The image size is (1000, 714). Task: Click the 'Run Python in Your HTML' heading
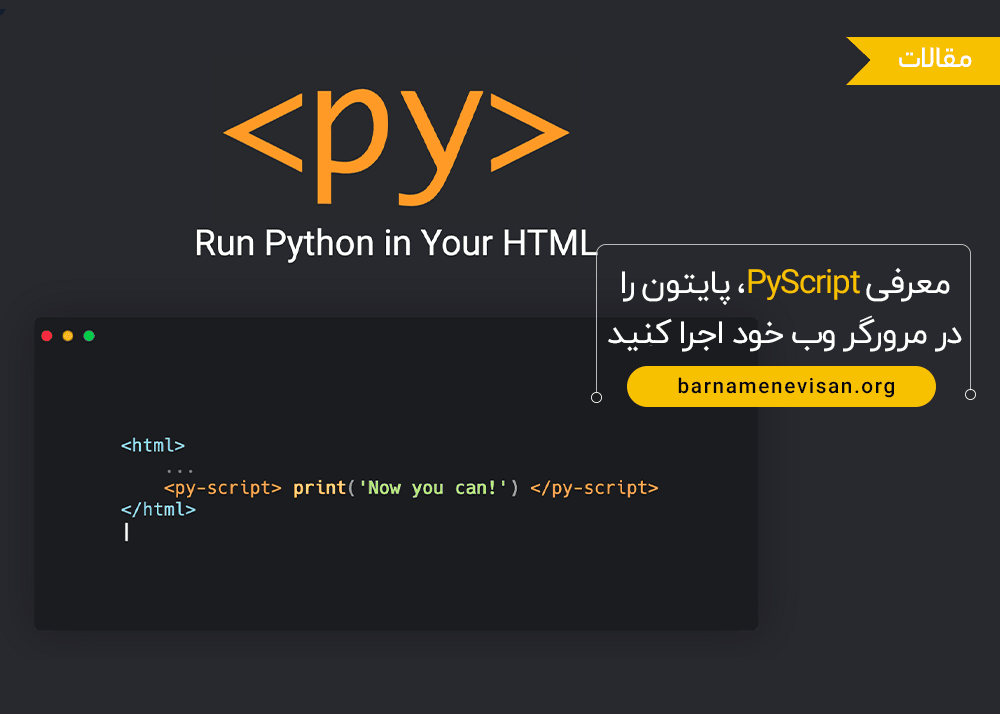point(395,244)
